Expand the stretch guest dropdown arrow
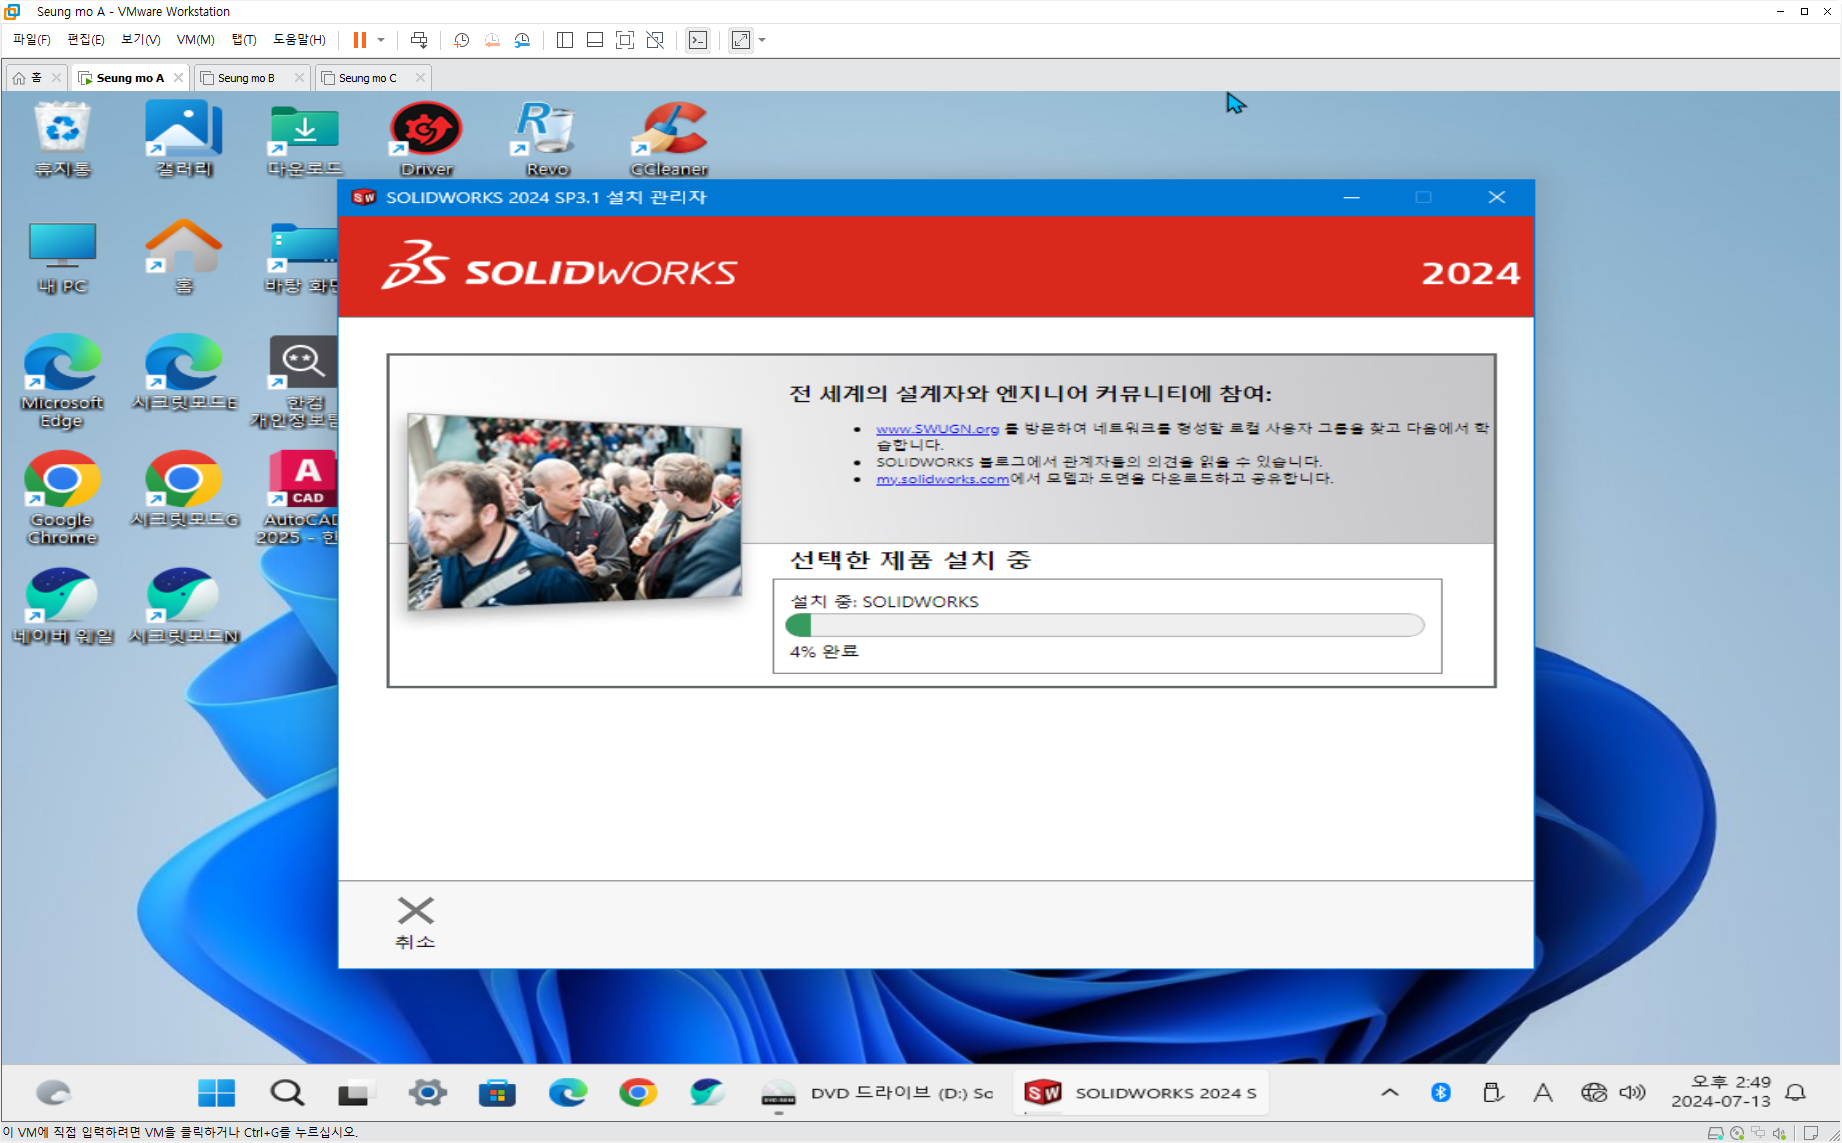This screenshot has width=1842, height=1143. coord(762,40)
